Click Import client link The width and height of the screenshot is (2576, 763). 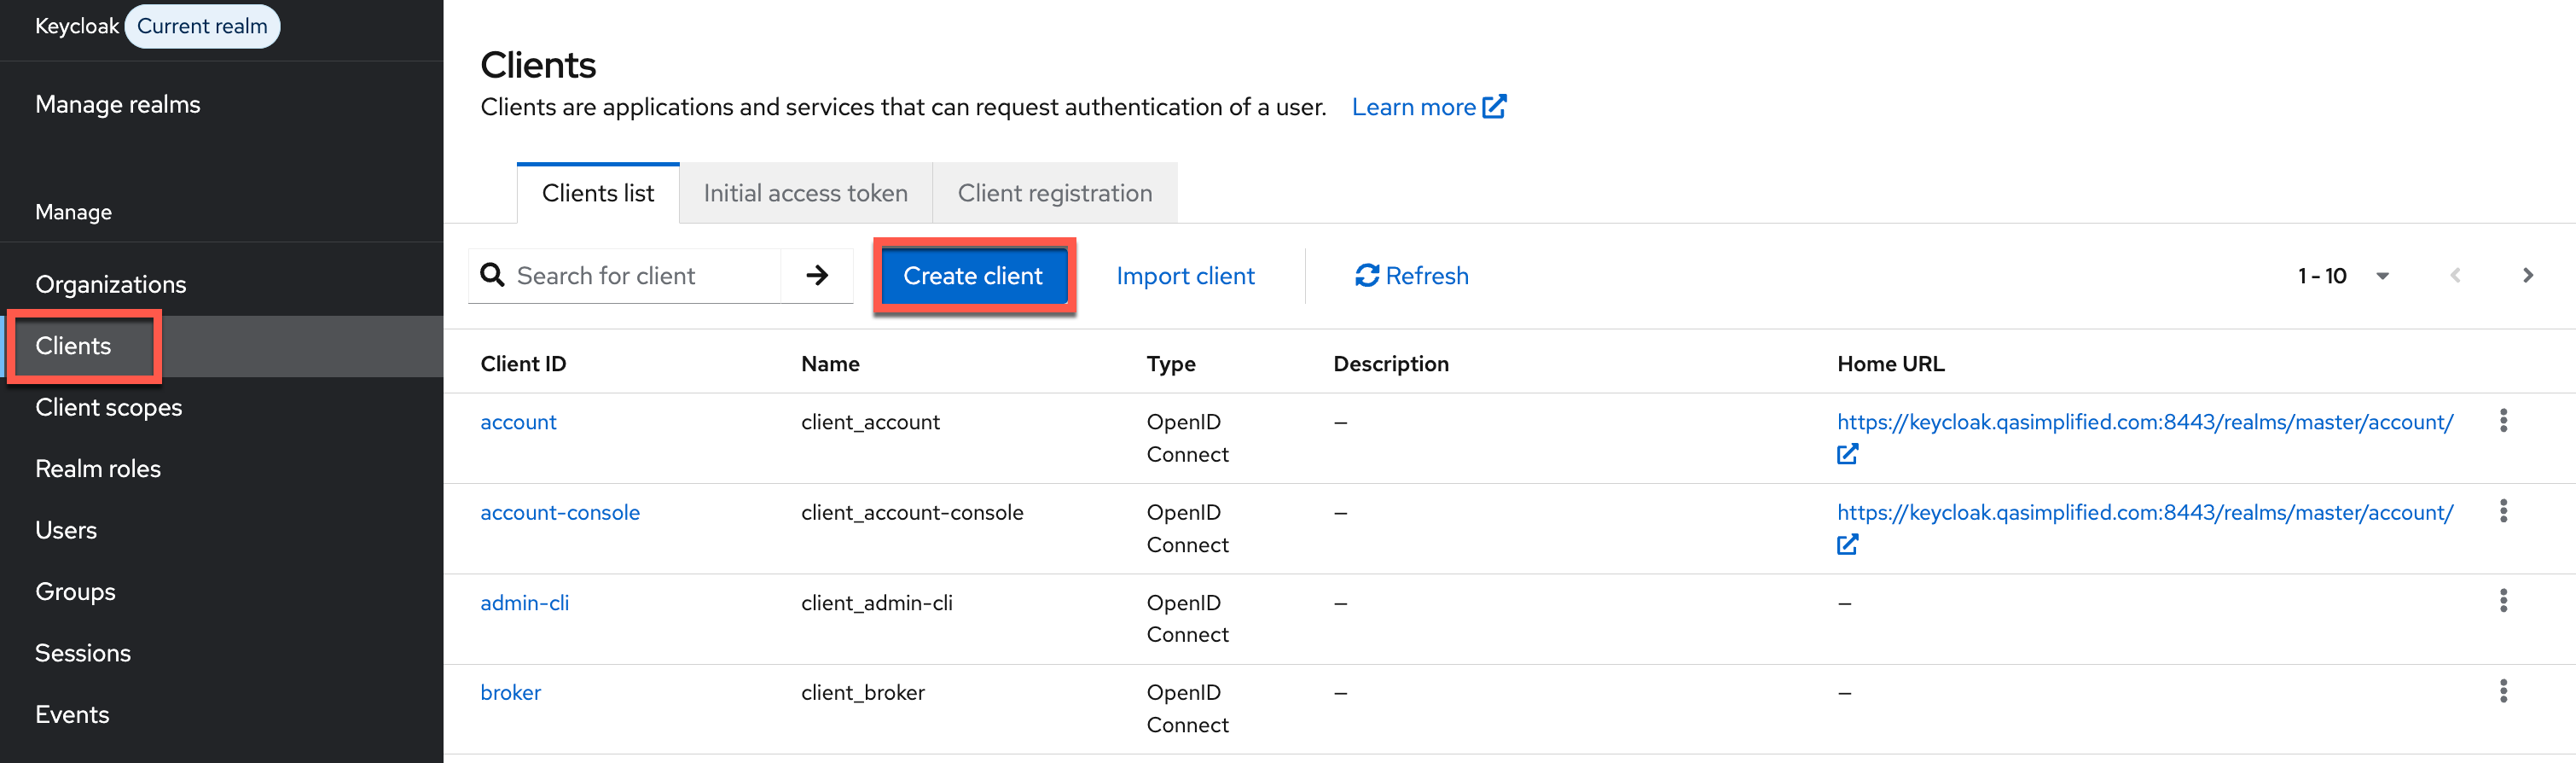1184,276
